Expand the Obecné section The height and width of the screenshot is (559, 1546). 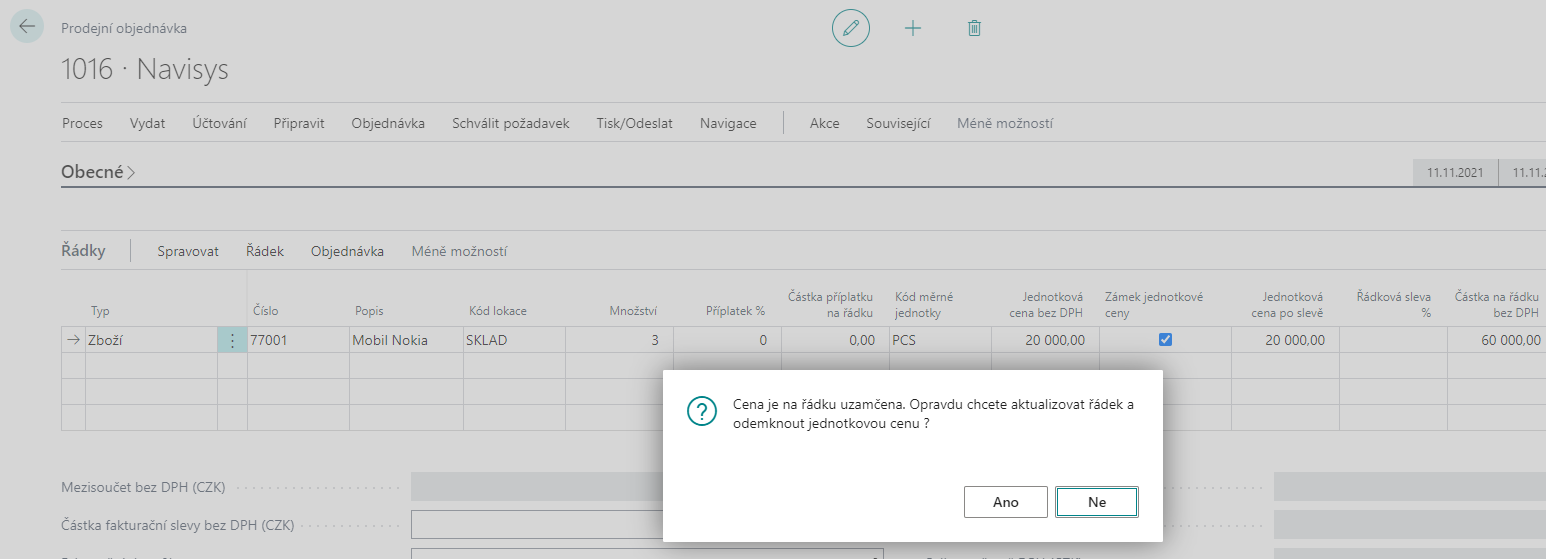(x=98, y=172)
